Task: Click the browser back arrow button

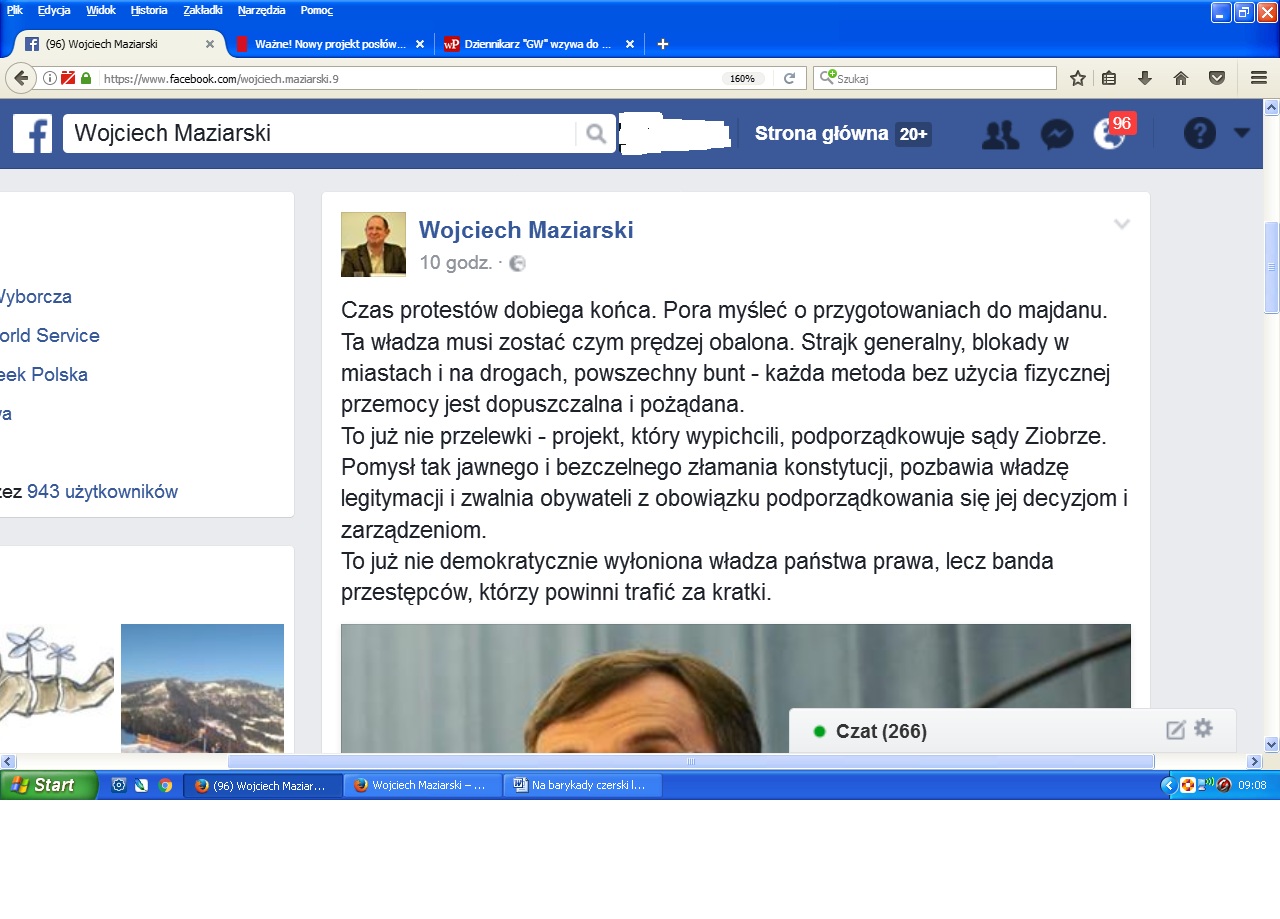Action: coord(20,78)
